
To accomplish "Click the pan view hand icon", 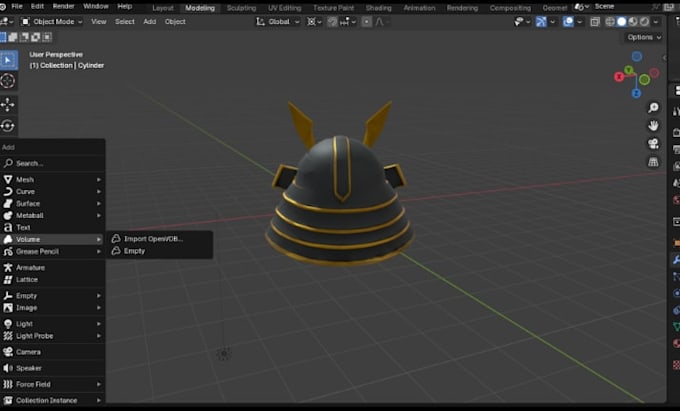I will [653, 126].
